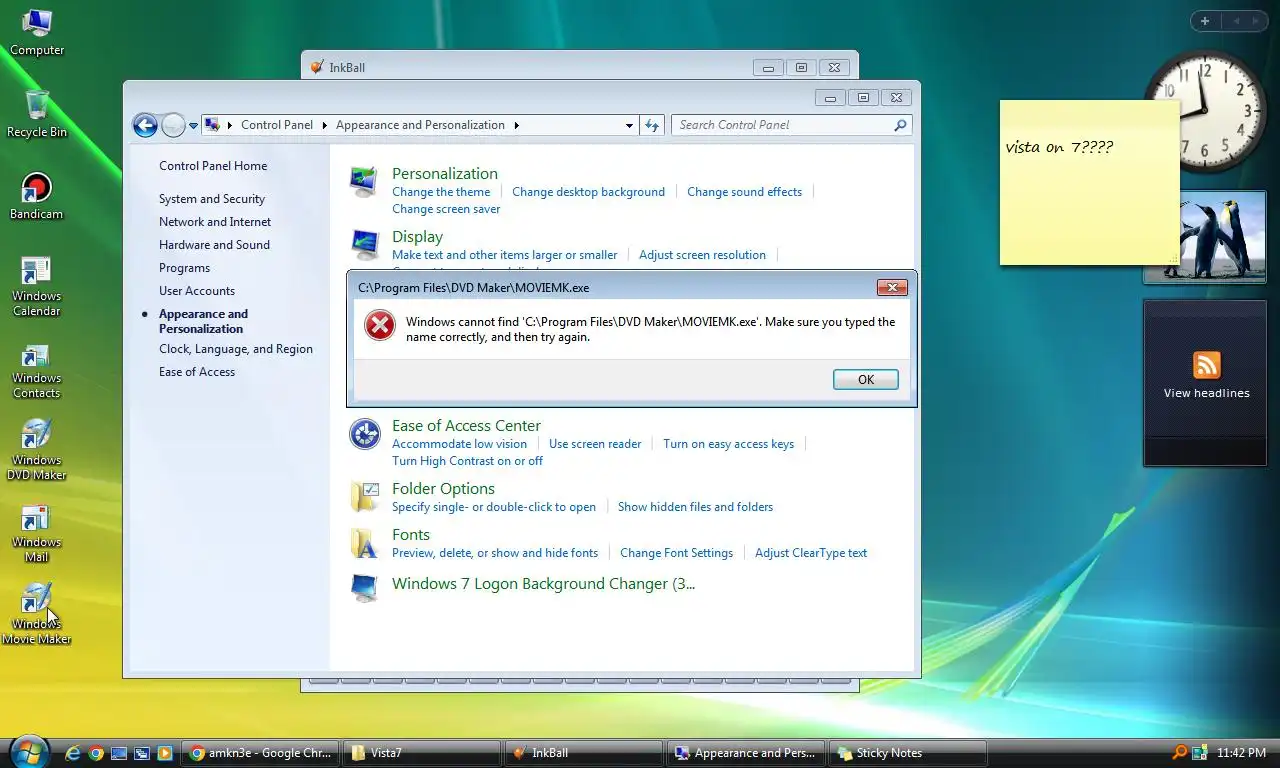This screenshot has width=1280, height=768.
Task: Click Adjust ClearType text link
Action: [811, 553]
